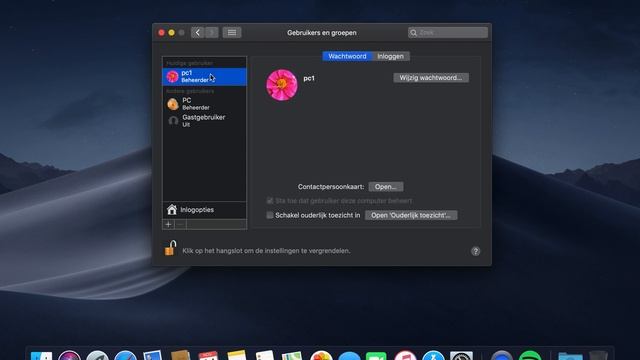The width and height of the screenshot is (640, 360).
Task: Click the PC user avatar in the sidebar
Action: 173,104
